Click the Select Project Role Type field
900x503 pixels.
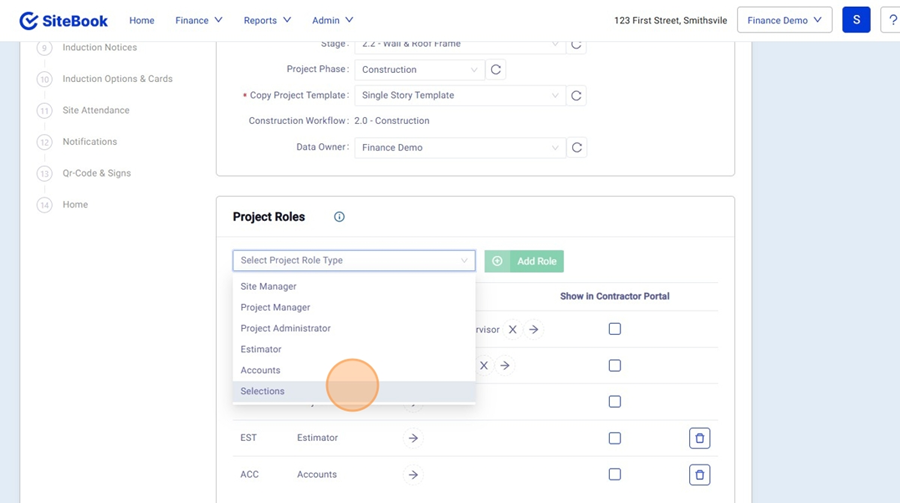[x=353, y=261]
